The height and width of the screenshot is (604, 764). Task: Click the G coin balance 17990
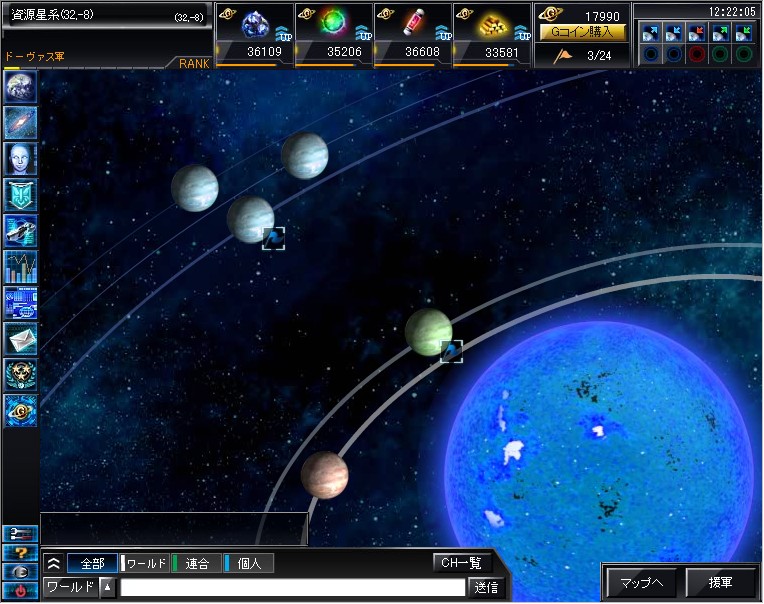(x=602, y=17)
